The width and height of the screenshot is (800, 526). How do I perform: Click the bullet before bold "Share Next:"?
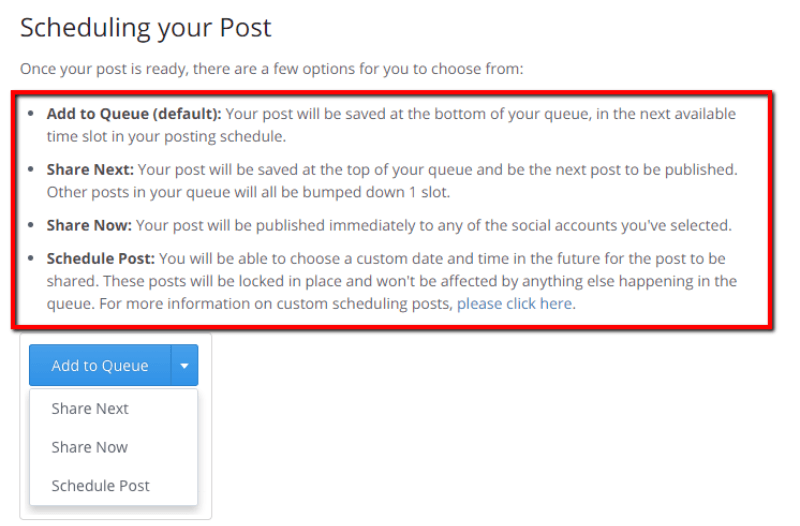(x=31, y=170)
